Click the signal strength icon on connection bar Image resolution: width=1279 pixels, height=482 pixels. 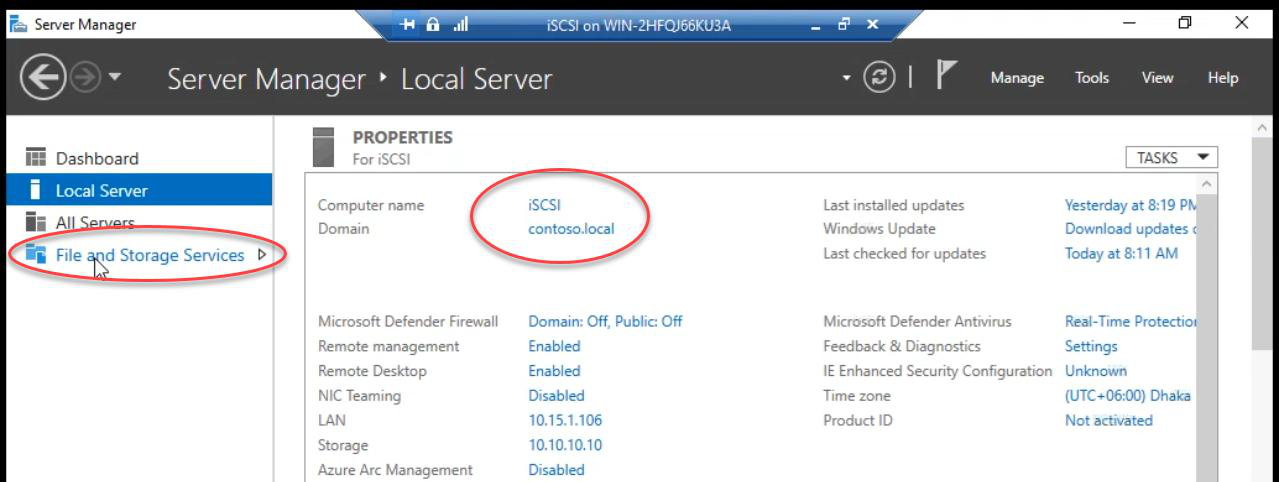(461, 25)
